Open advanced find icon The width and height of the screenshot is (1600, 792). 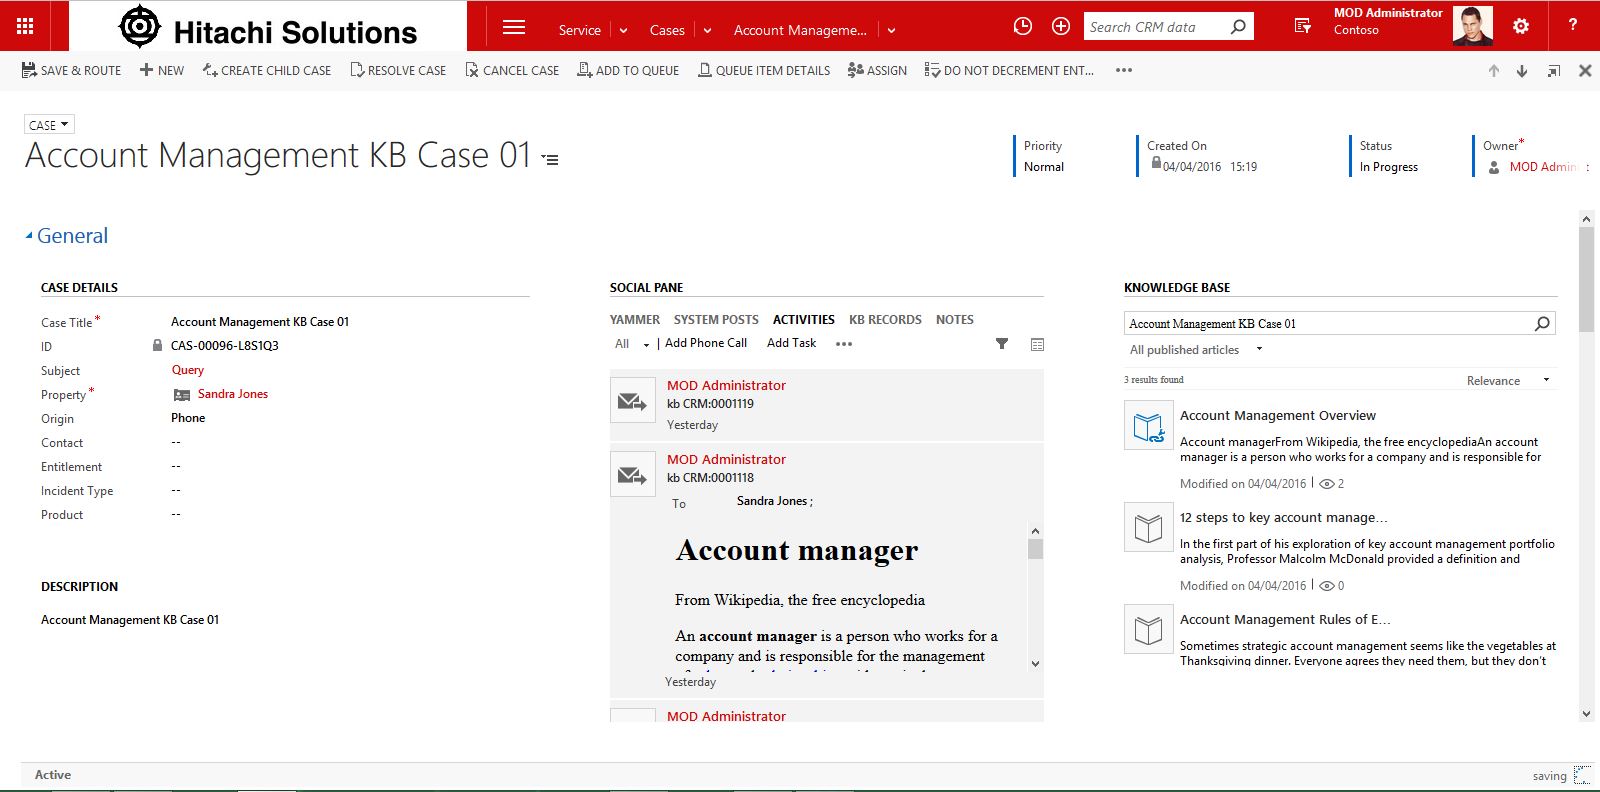1303,27
